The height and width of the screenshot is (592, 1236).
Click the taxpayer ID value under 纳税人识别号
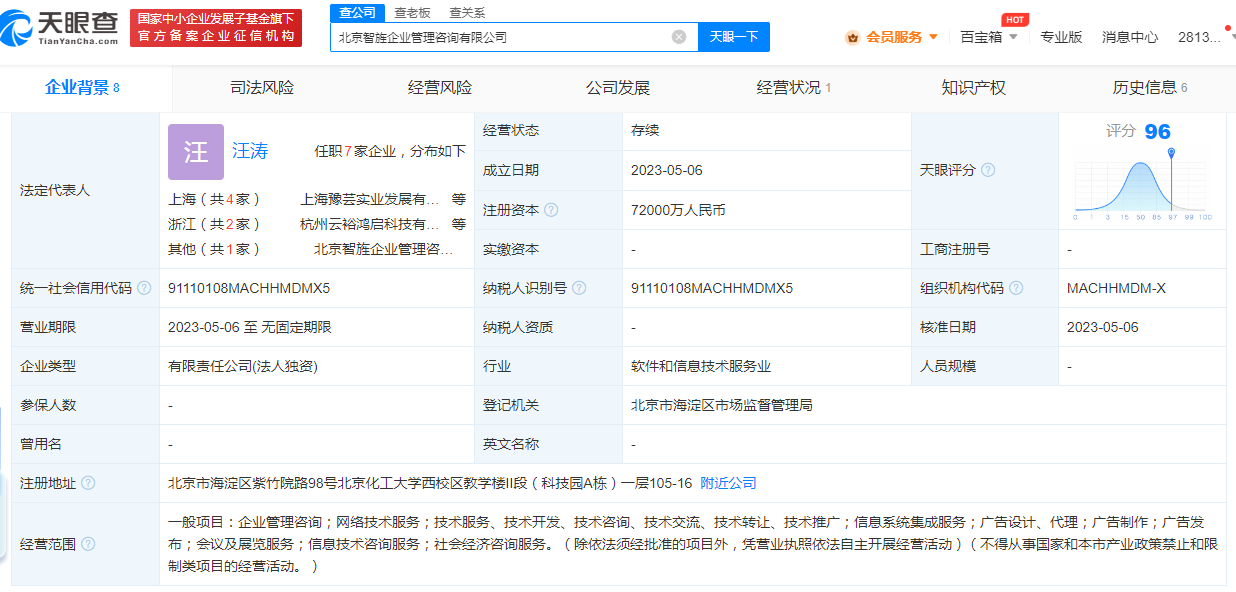point(712,288)
